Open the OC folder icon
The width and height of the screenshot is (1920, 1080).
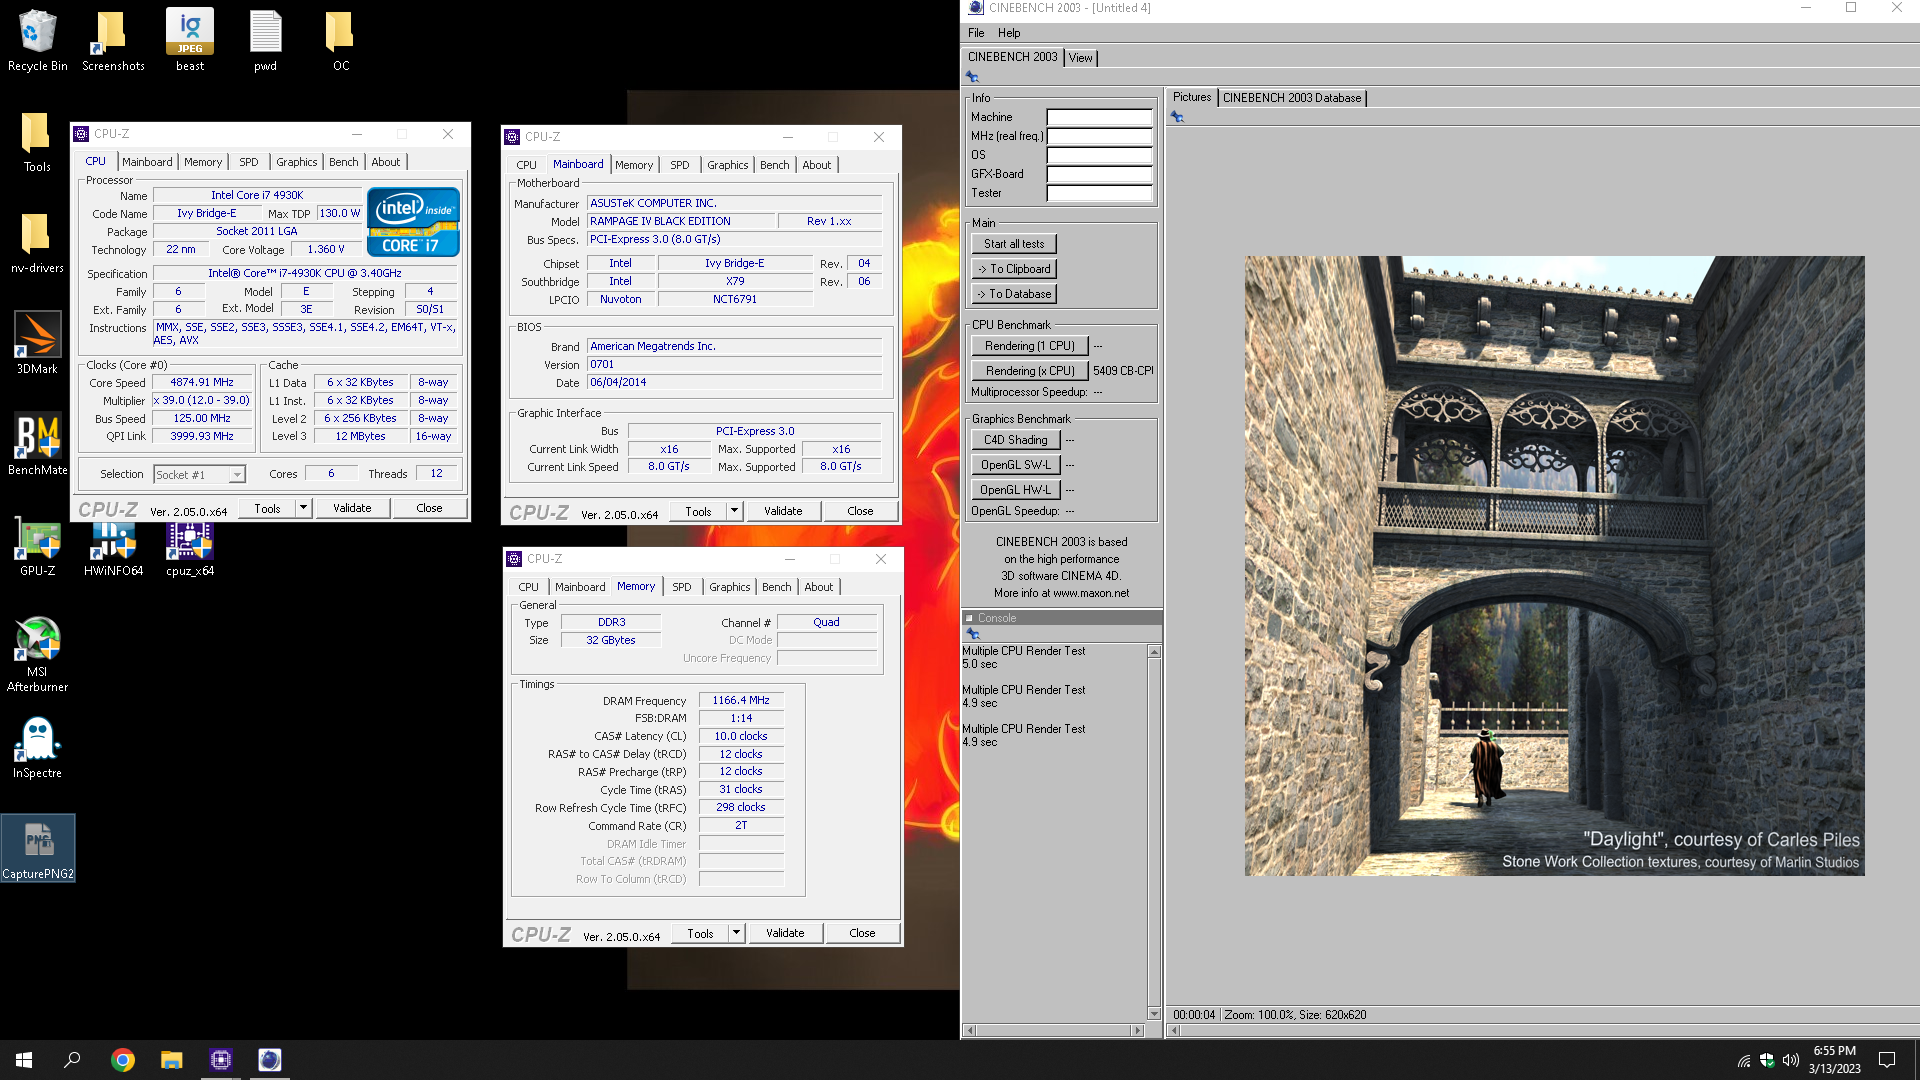coord(341,40)
